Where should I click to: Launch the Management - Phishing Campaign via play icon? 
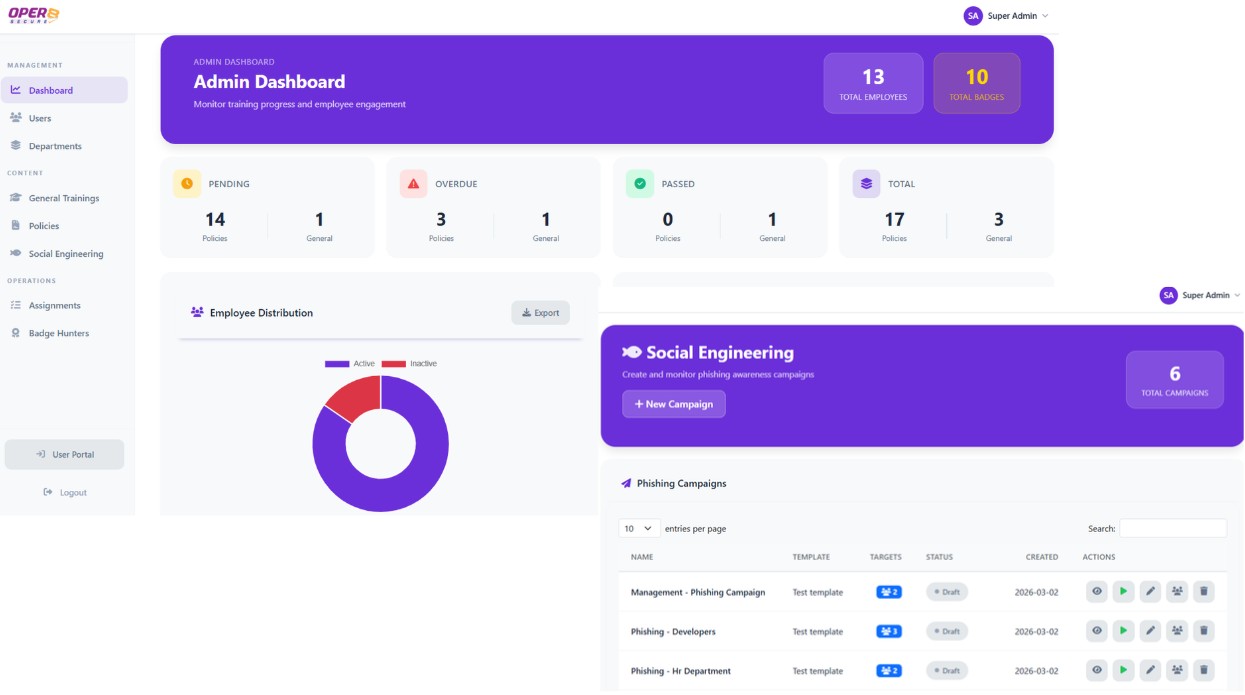pyautogui.click(x=1123, y=591)
